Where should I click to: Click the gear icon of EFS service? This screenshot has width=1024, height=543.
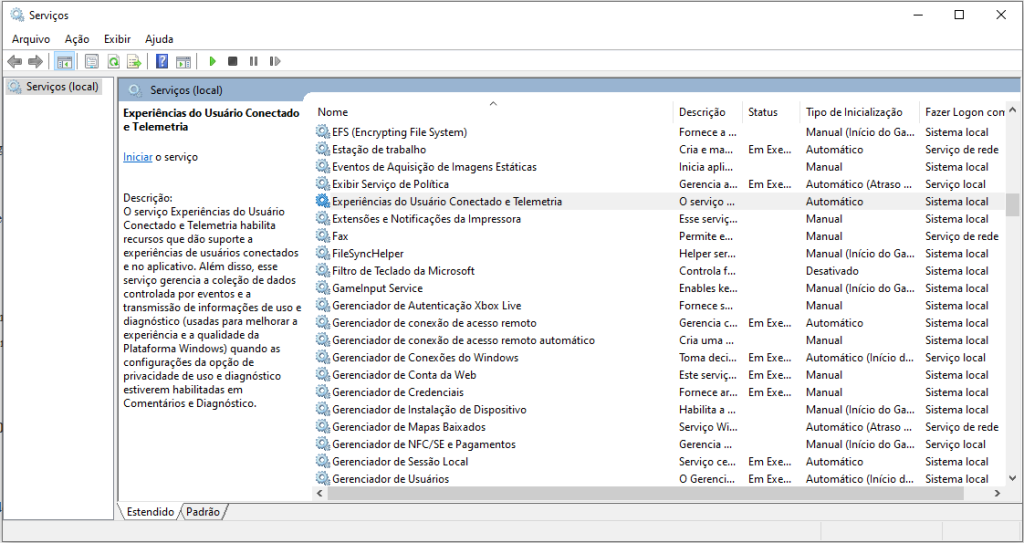(323, 132)
